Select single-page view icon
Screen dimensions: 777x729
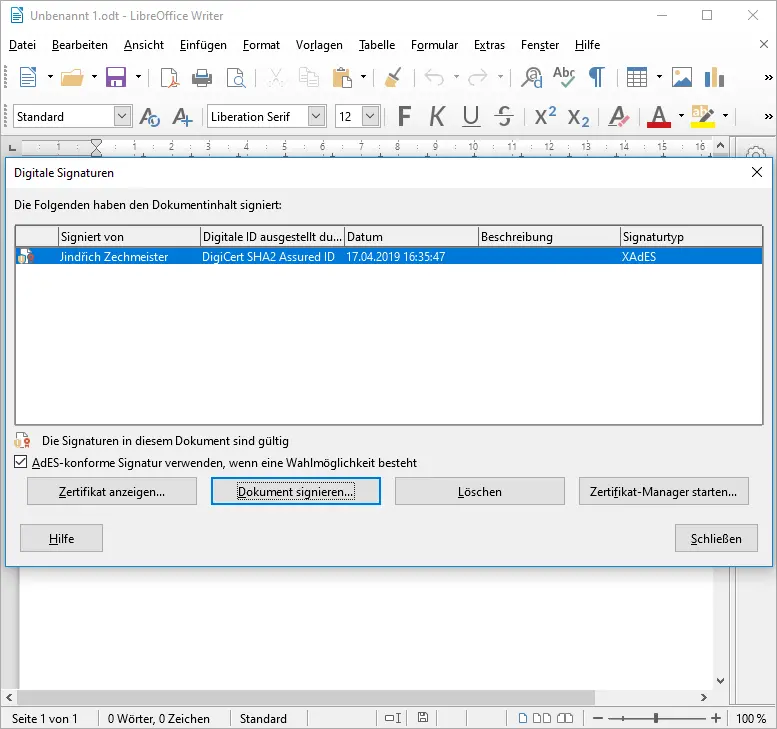click(522, 718)
